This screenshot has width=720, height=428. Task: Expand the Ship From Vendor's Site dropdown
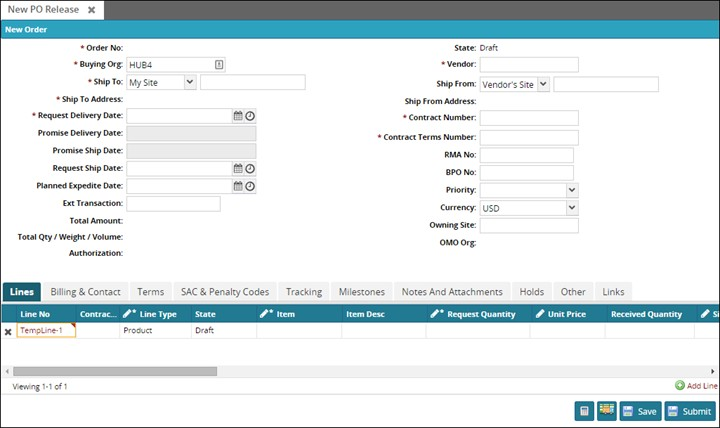(x=543, y=84)
